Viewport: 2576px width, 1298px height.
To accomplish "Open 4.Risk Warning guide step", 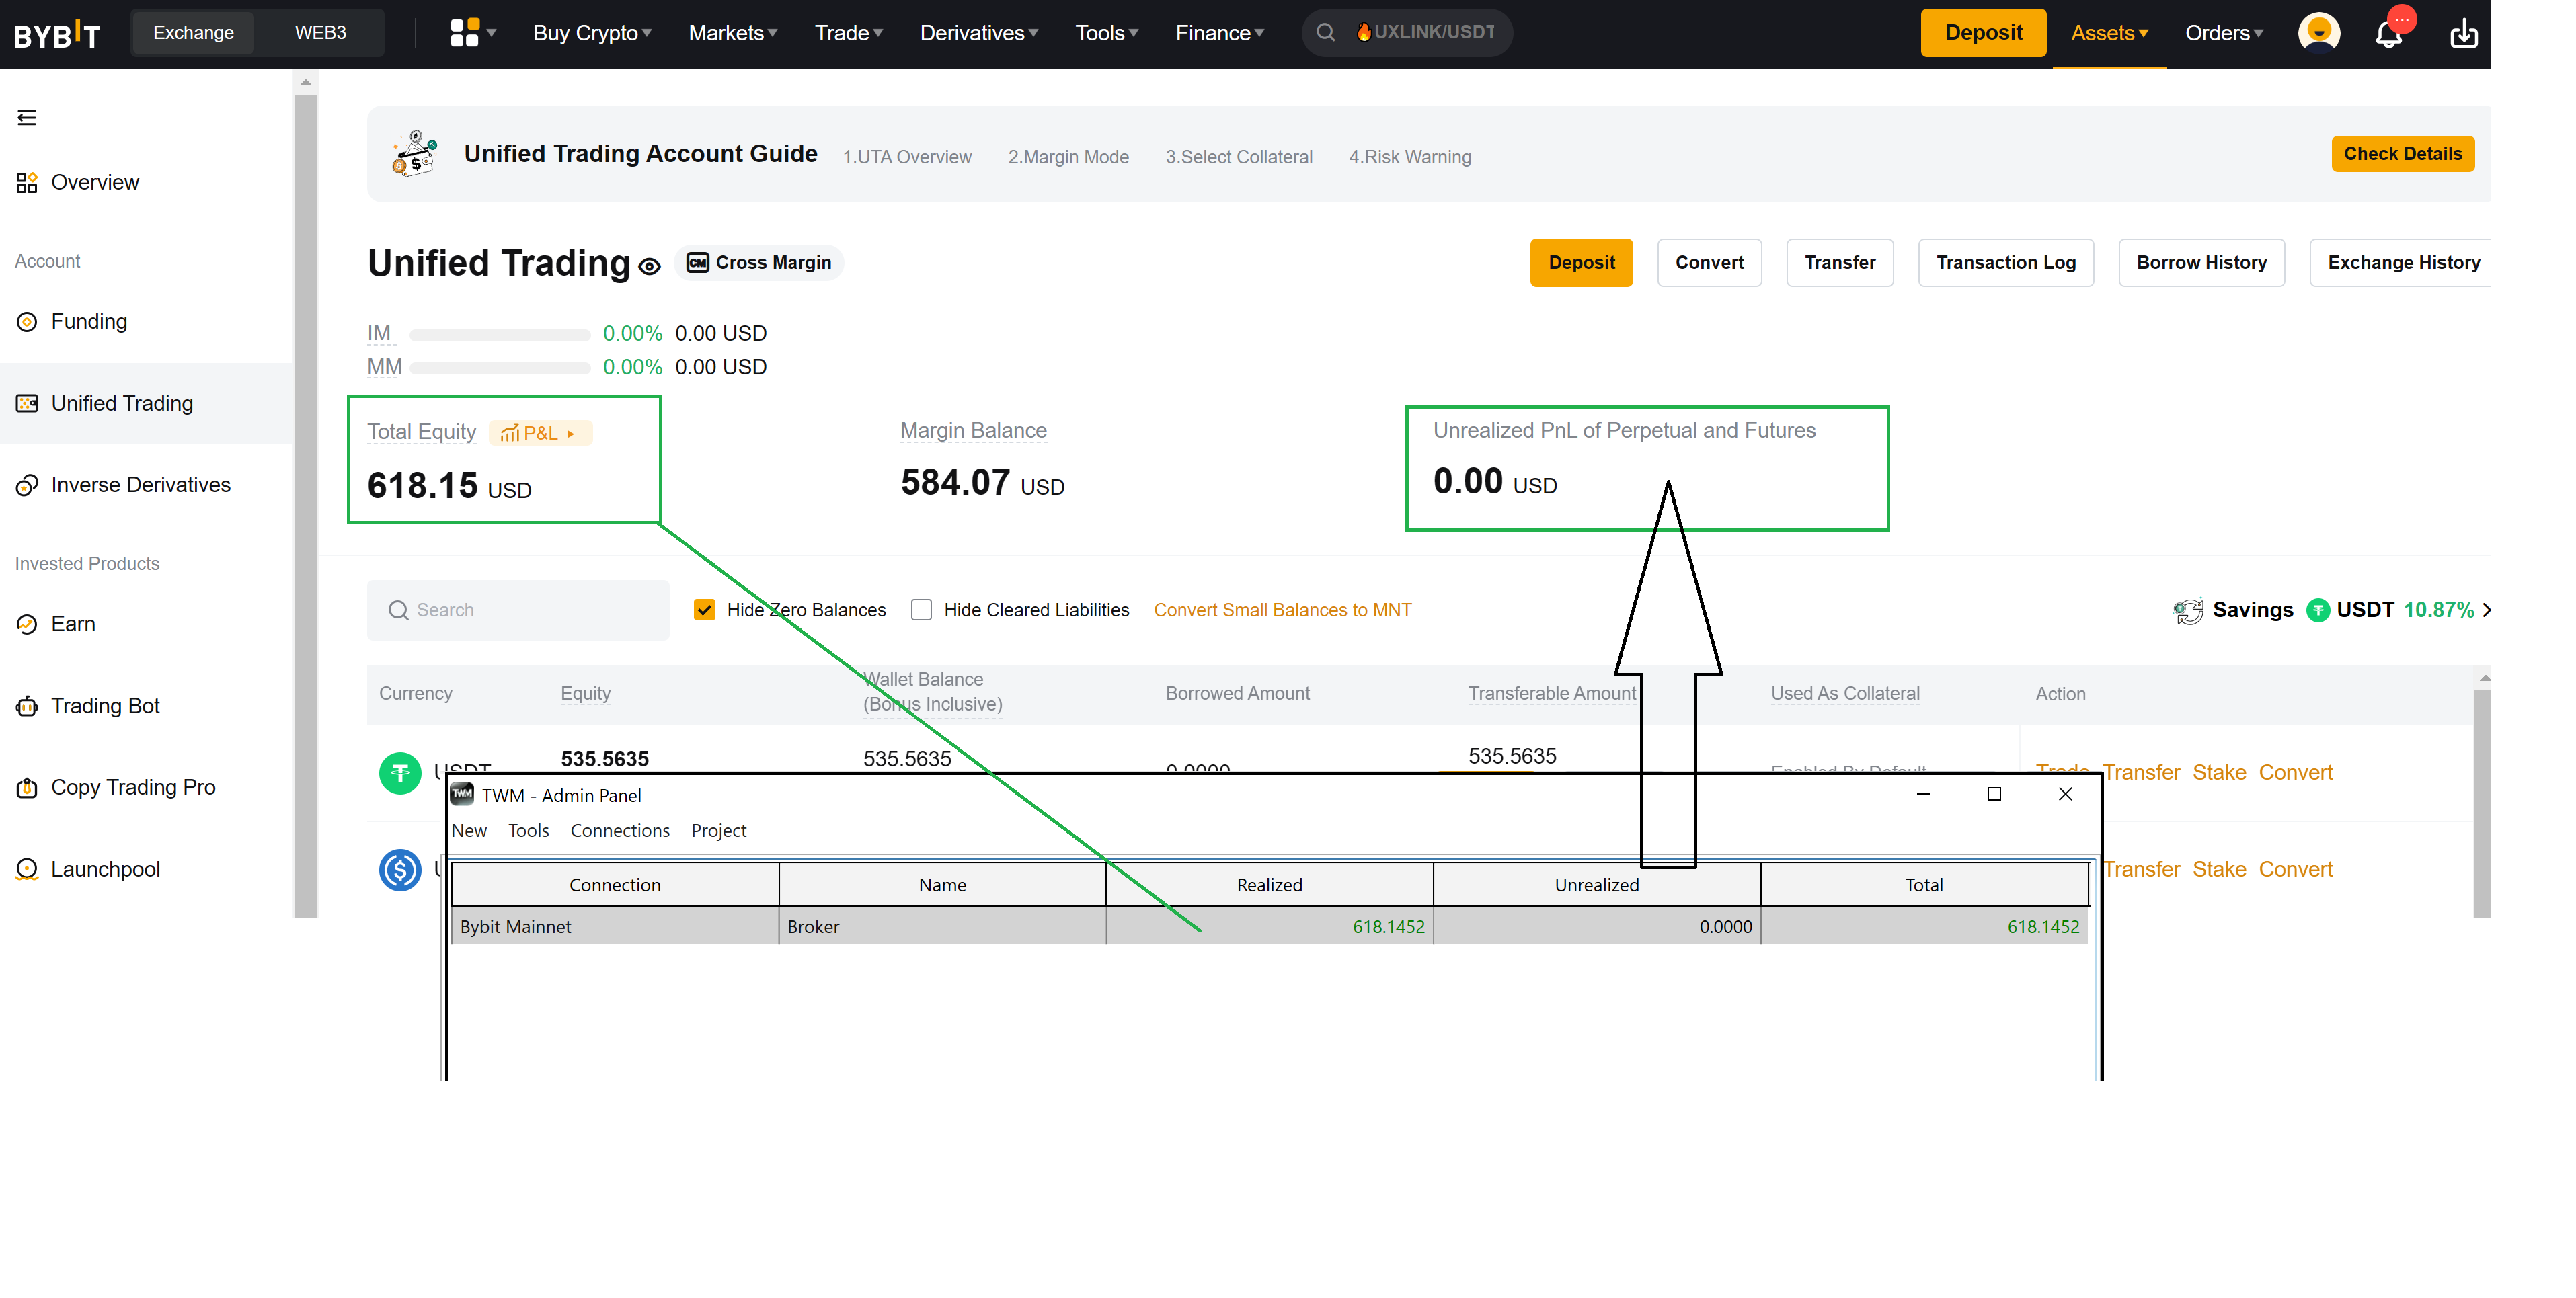I will coord(1410,157).
